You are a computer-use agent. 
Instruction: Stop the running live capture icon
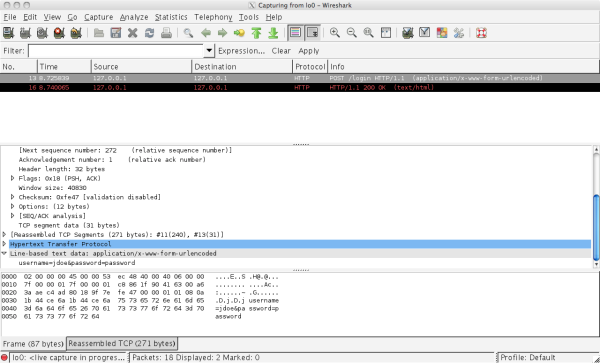click(59, 33)
